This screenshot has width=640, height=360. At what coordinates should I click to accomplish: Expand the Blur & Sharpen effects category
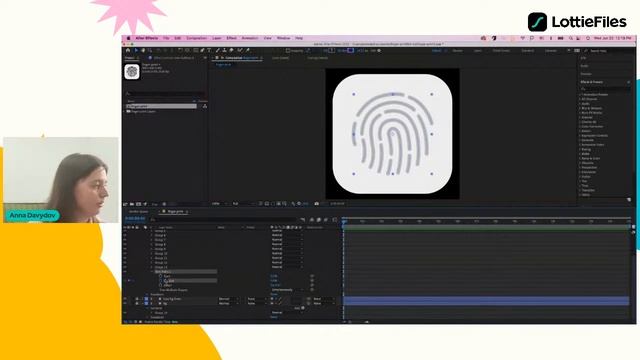pyautogui.click(x=580, y=108)
